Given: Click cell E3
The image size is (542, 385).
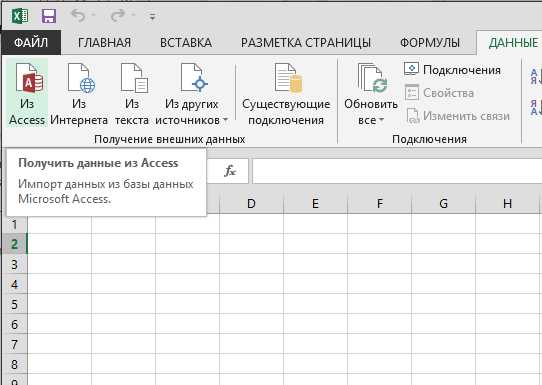Looking at the screenshot, I should pos(315,264).
